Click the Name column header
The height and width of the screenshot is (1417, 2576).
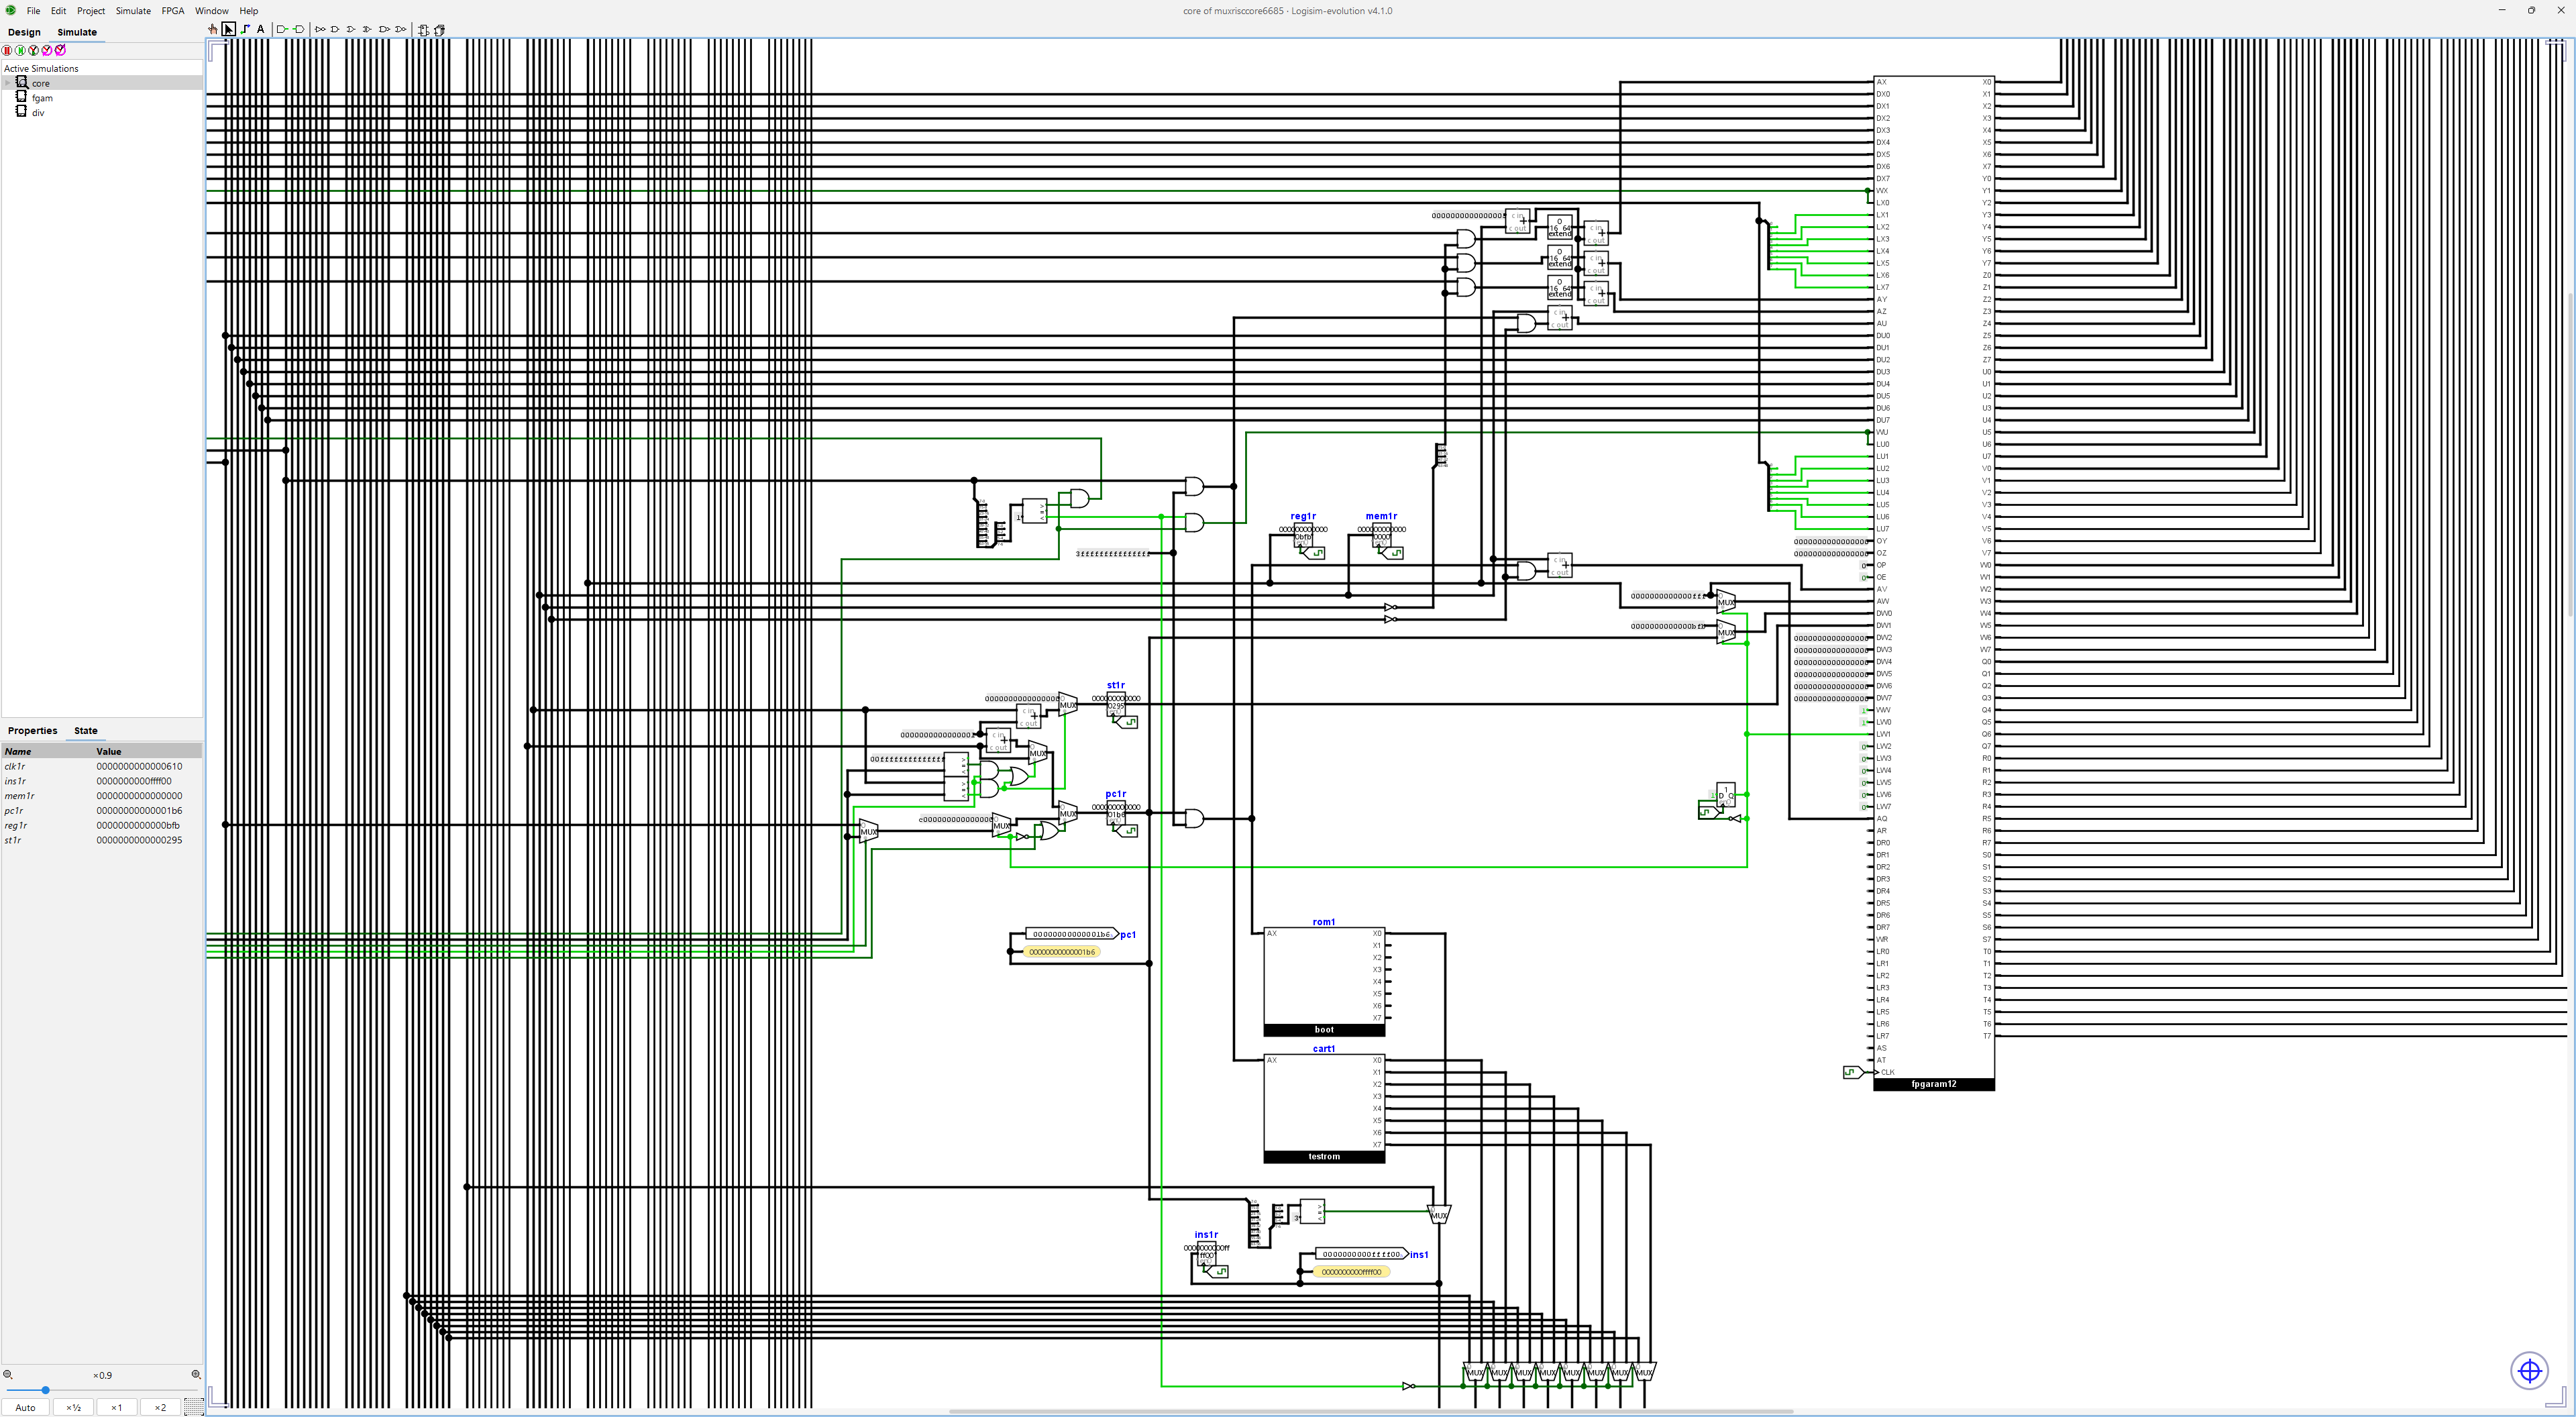(47, 751)
